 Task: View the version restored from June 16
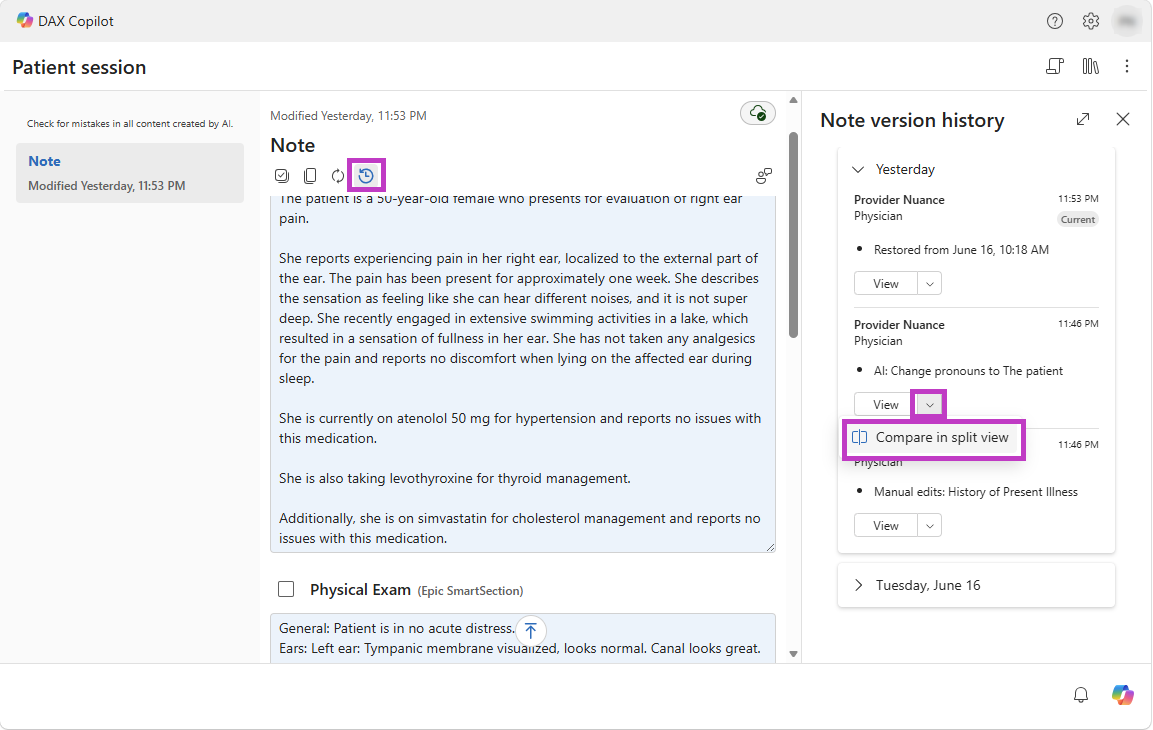[x=885, y=284]
